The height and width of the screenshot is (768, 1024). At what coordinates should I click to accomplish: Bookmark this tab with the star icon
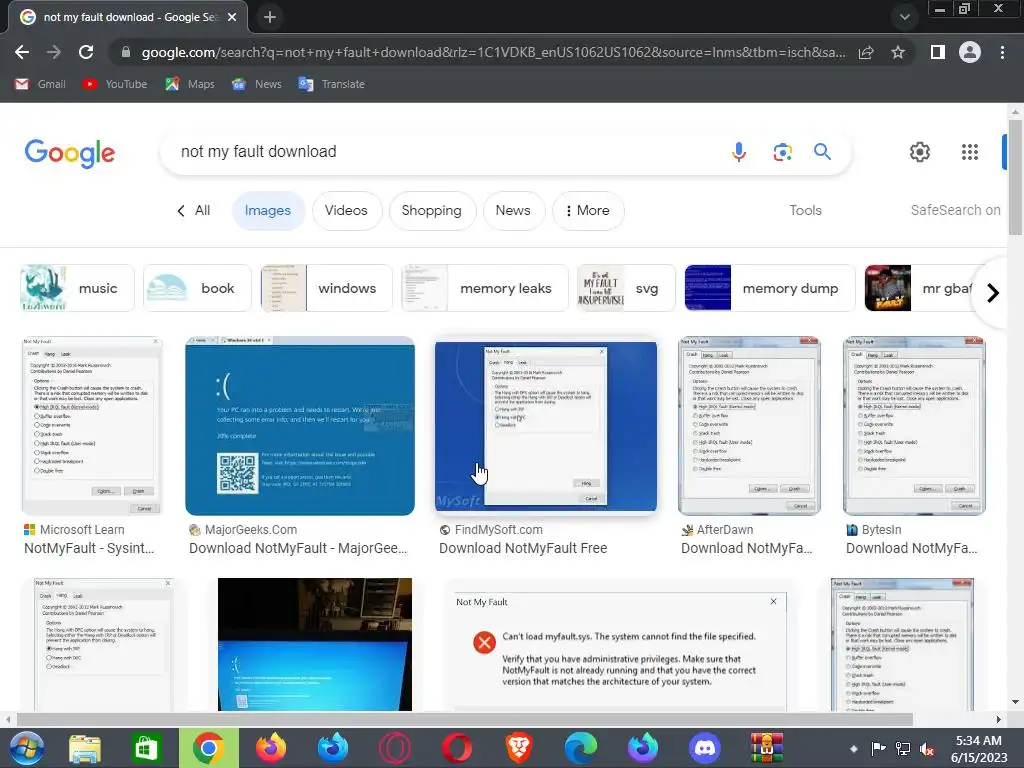(898, 52)
